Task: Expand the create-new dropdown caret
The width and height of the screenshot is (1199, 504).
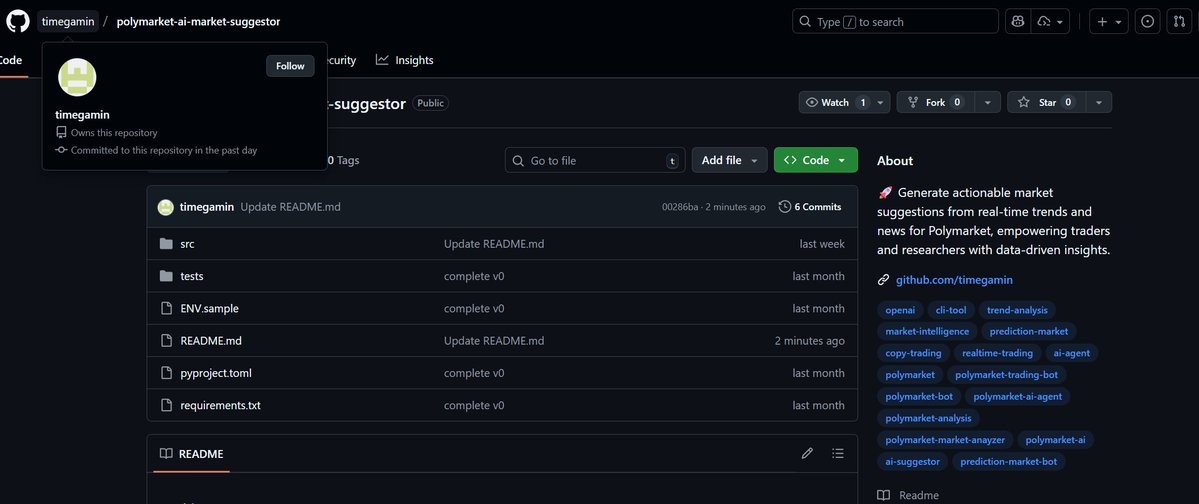Action: point(1119,22)
